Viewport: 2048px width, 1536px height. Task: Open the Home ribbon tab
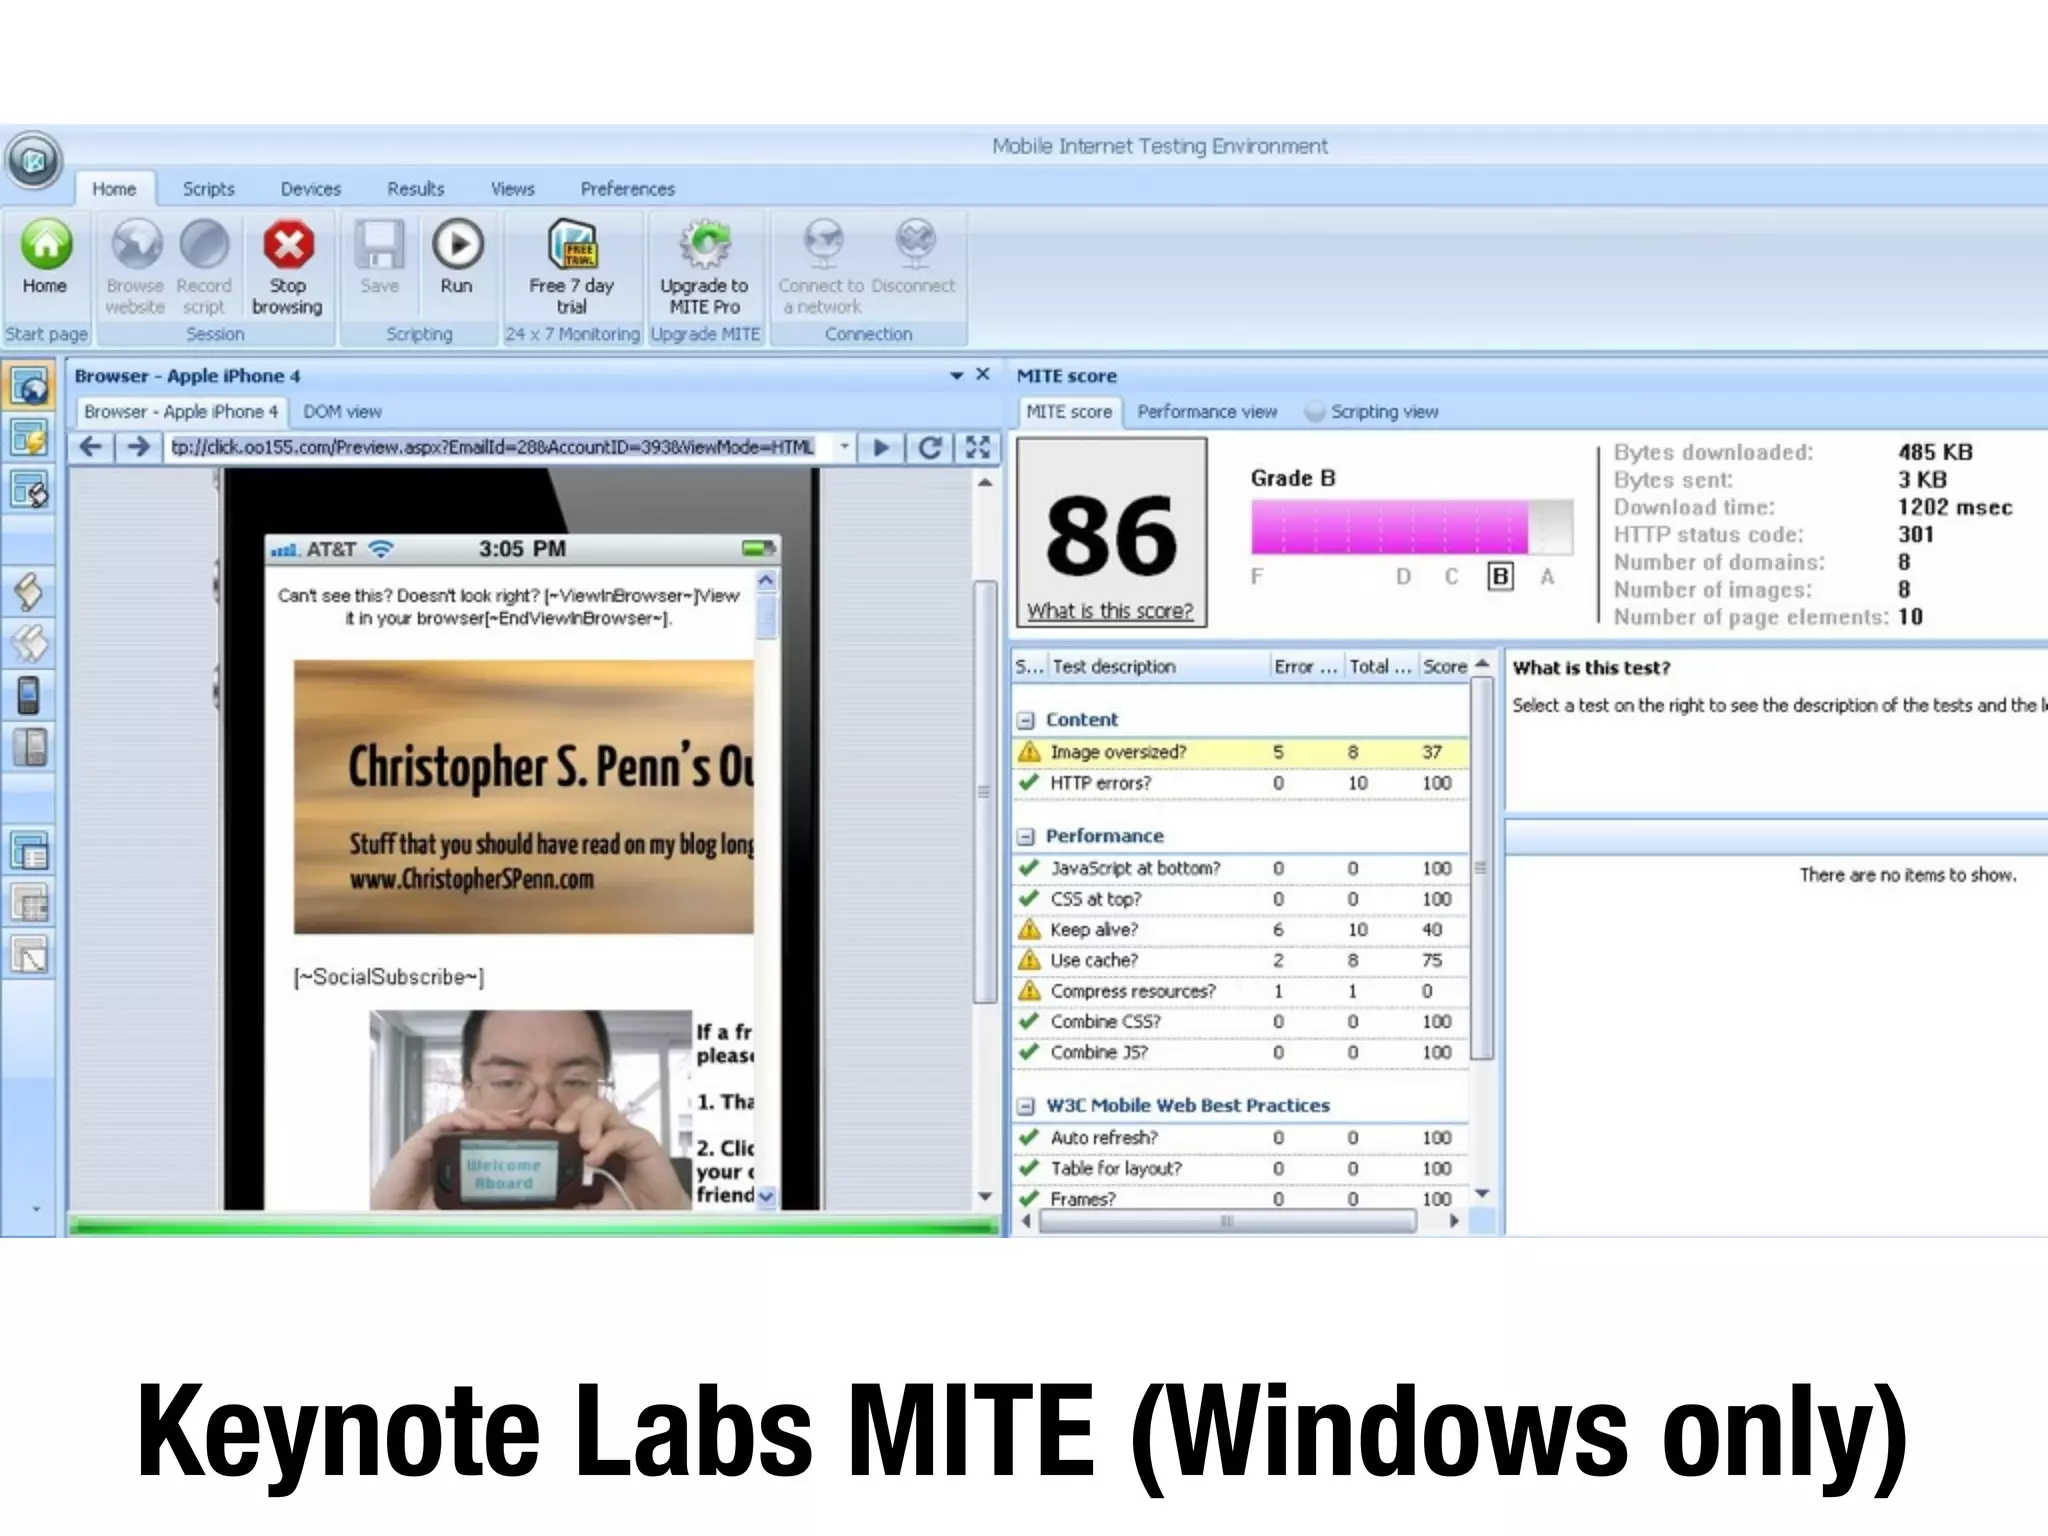click(x=114, y=189)
